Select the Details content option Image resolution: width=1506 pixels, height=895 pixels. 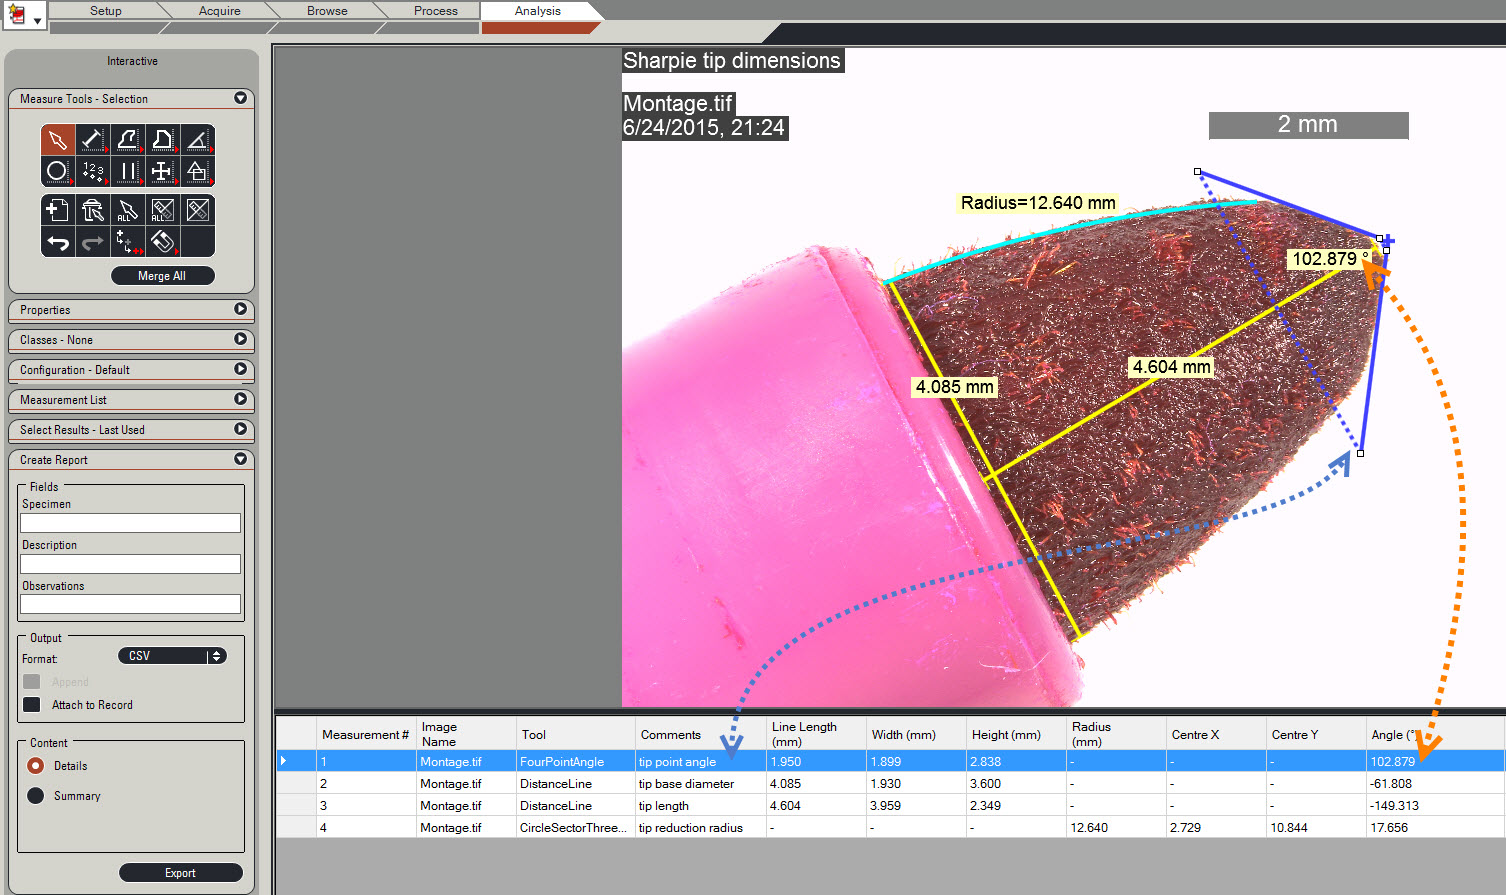point(36,766)
